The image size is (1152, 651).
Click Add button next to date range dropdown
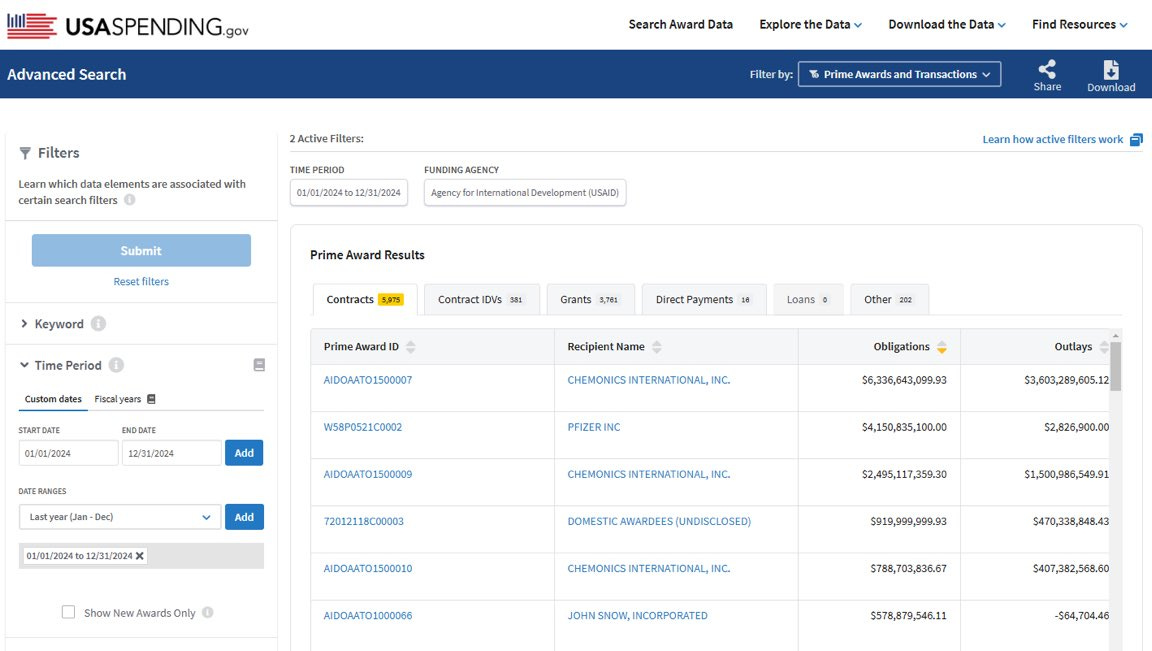[x=244, y=517]
